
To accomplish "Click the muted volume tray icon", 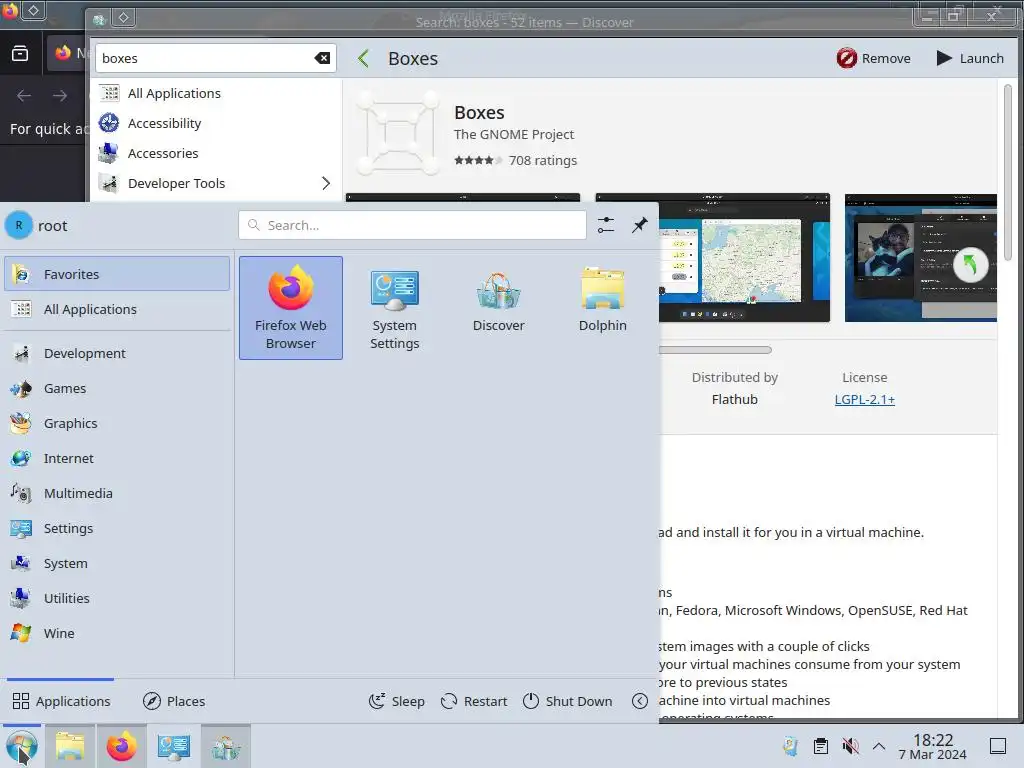I will 850,746.
